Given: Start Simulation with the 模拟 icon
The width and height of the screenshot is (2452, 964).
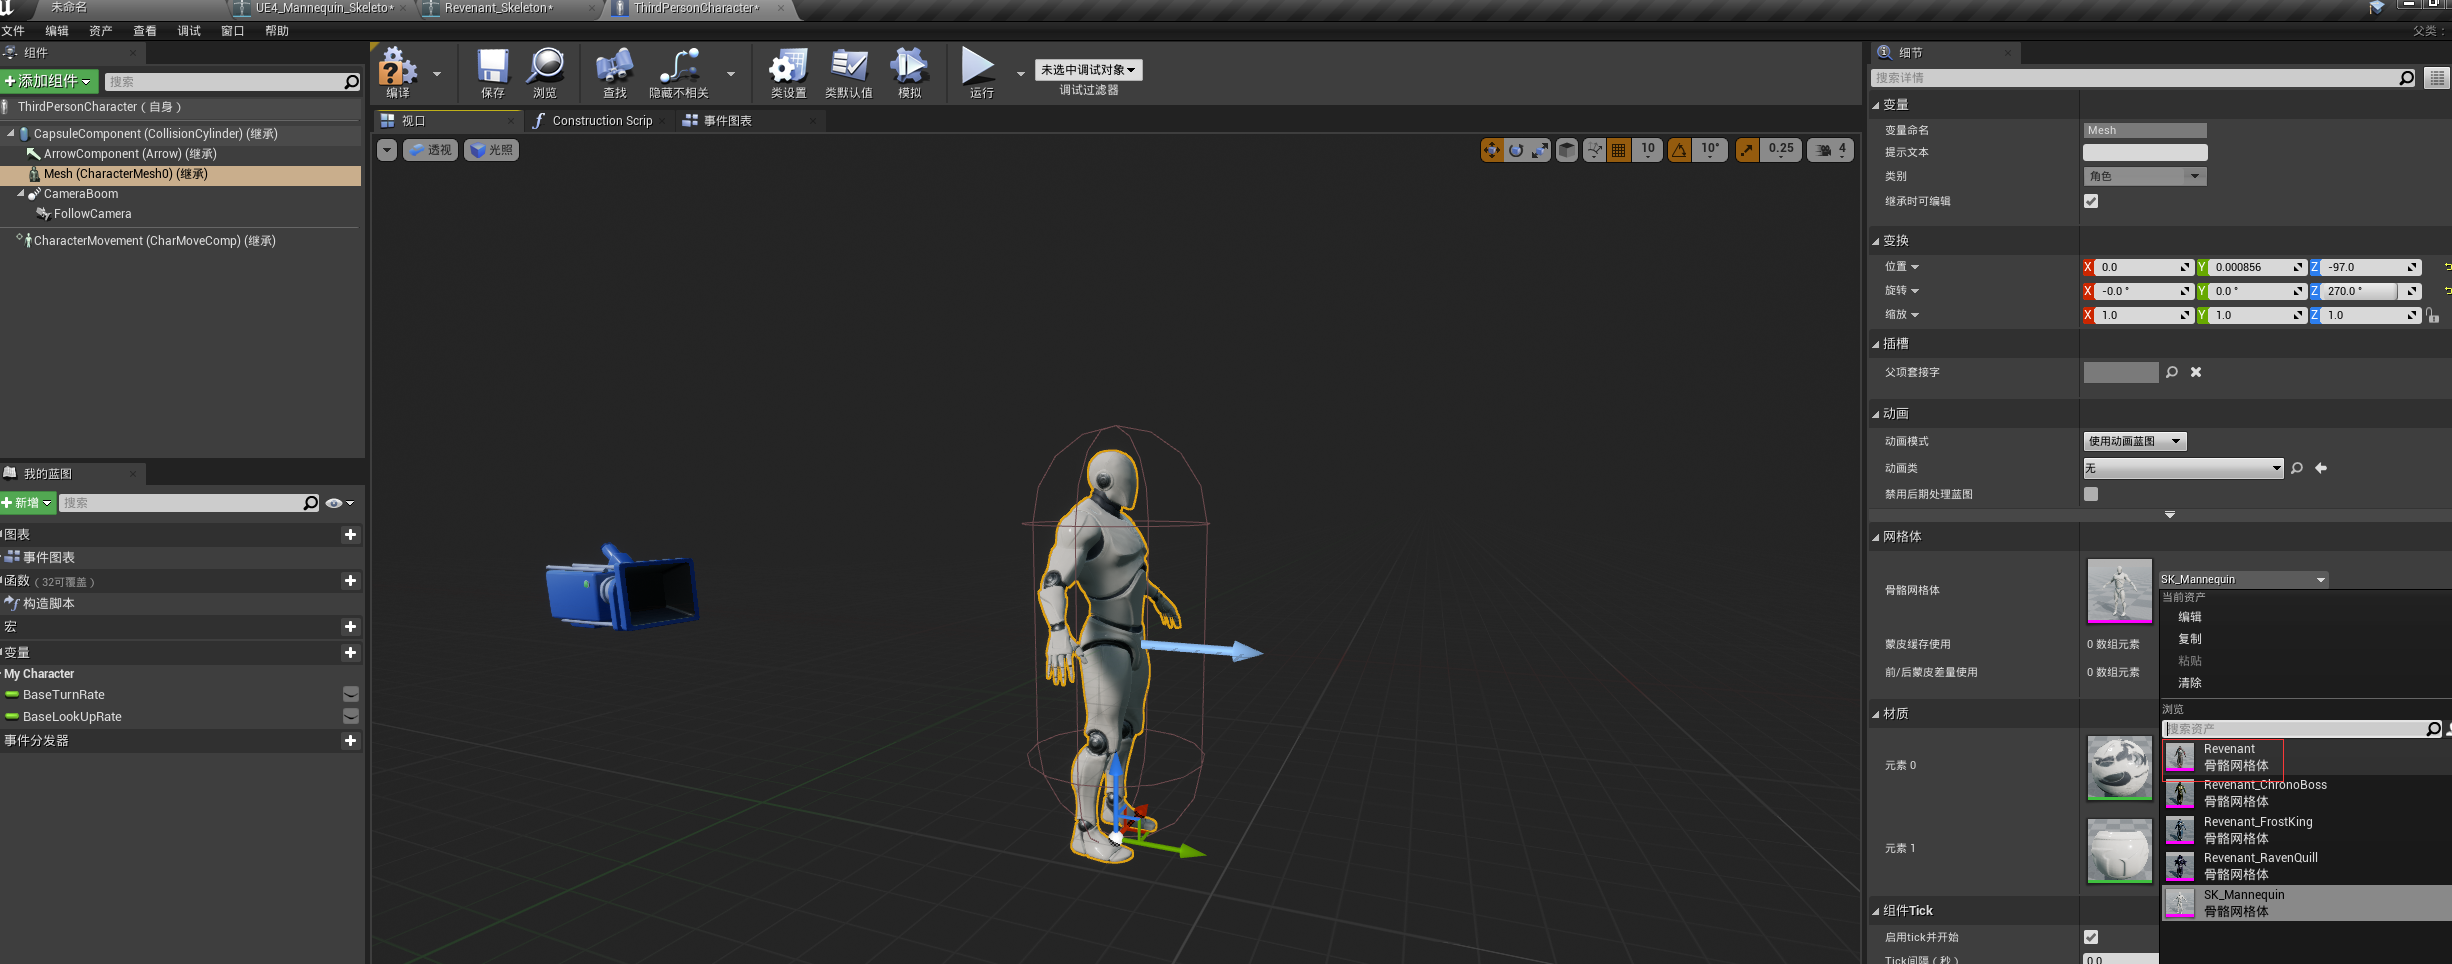Looking at the screenshot, I should click(909, 66).
